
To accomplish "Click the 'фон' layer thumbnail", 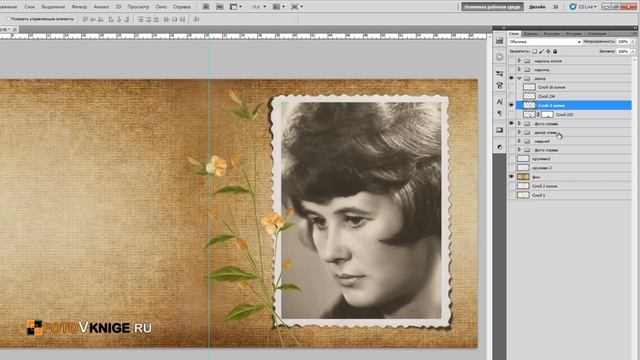I will pos(523,177).
